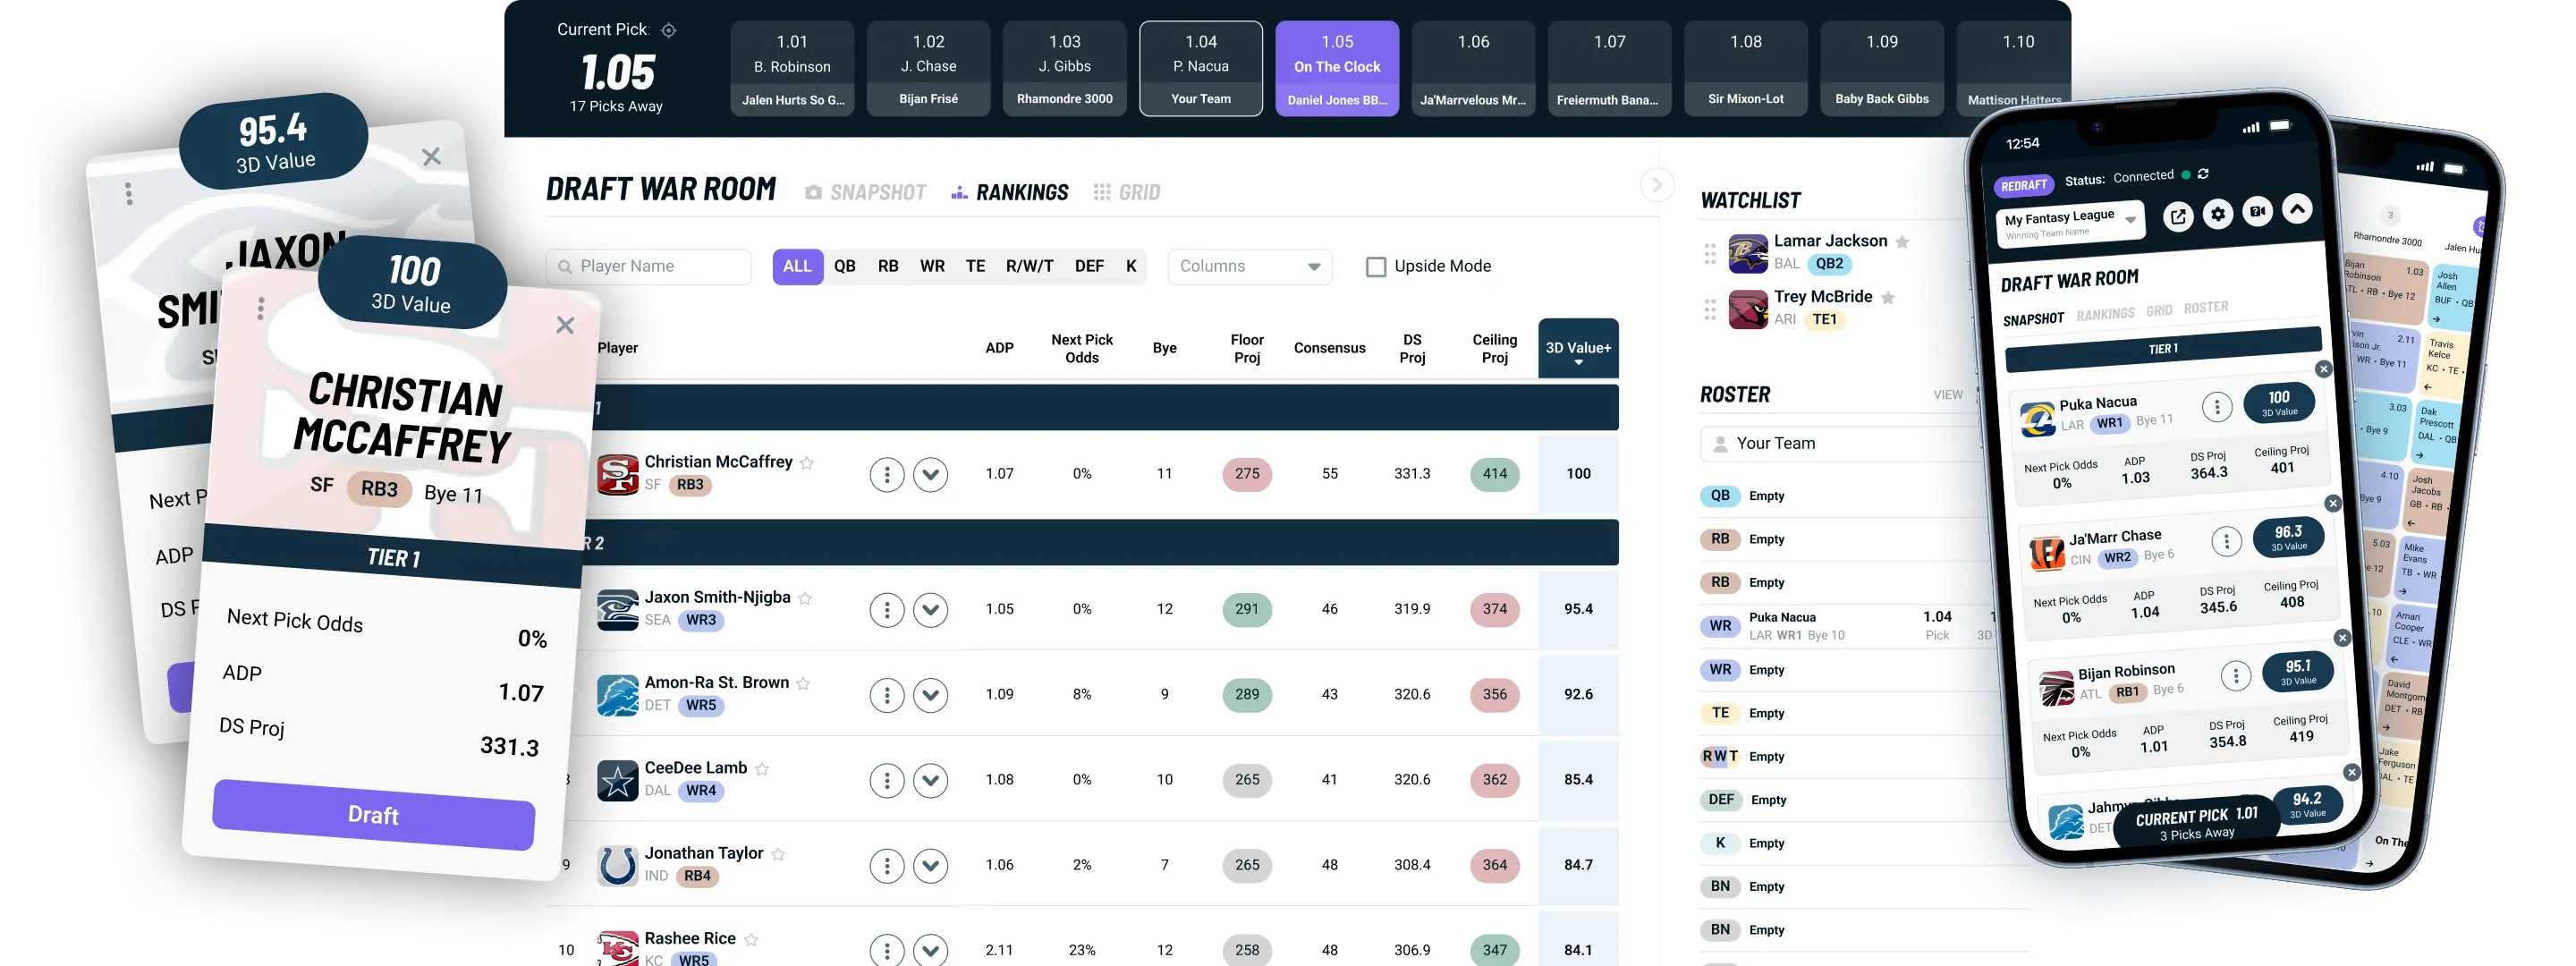Click the San Francisco 49ers logo in rankings
Image resolution: width=2576 pixels, height=966 pixels.
coord(618,474)
